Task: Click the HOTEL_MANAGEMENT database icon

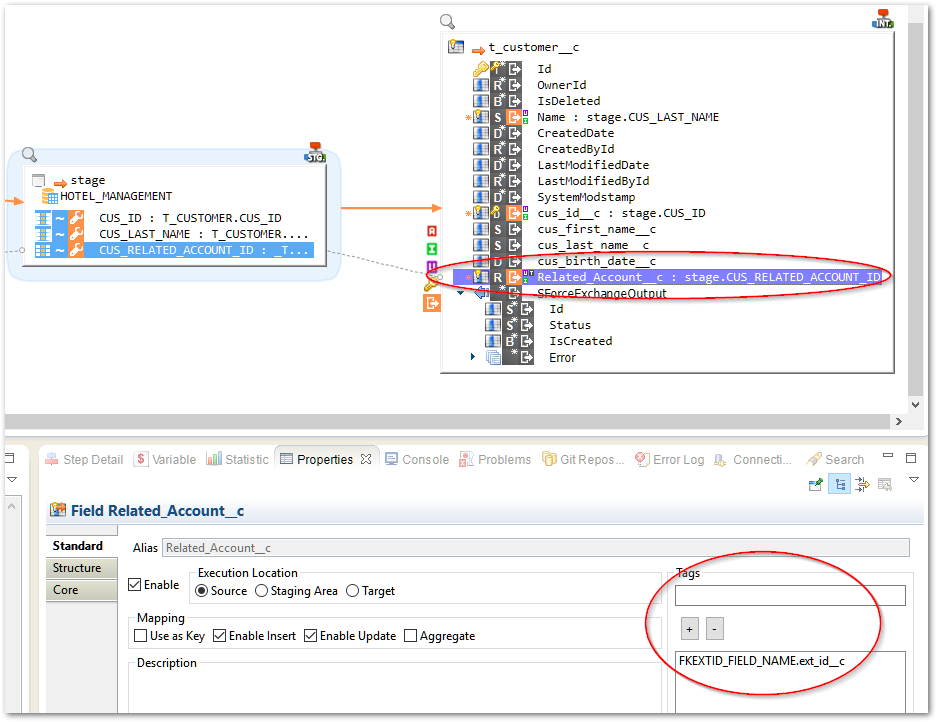Action: coord(49,197)
